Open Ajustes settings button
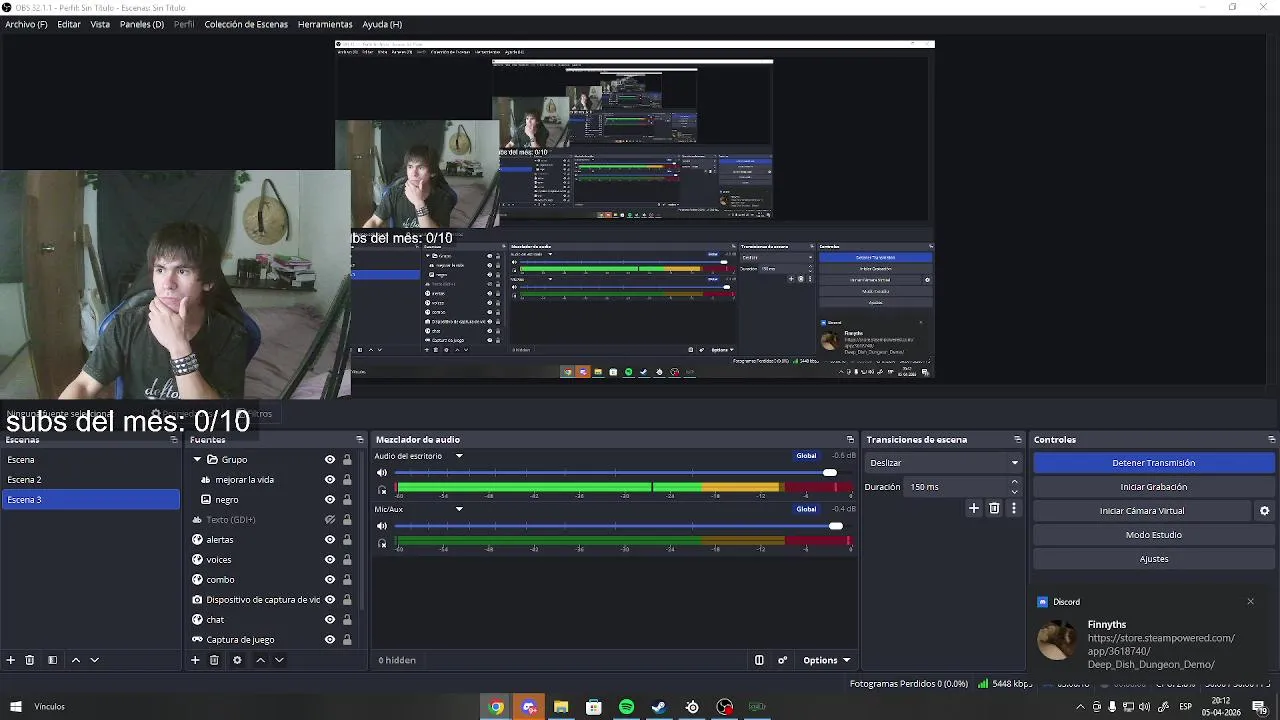Image resolution: width=1280 pixels, height=720 pixels. pos(1154,559)
